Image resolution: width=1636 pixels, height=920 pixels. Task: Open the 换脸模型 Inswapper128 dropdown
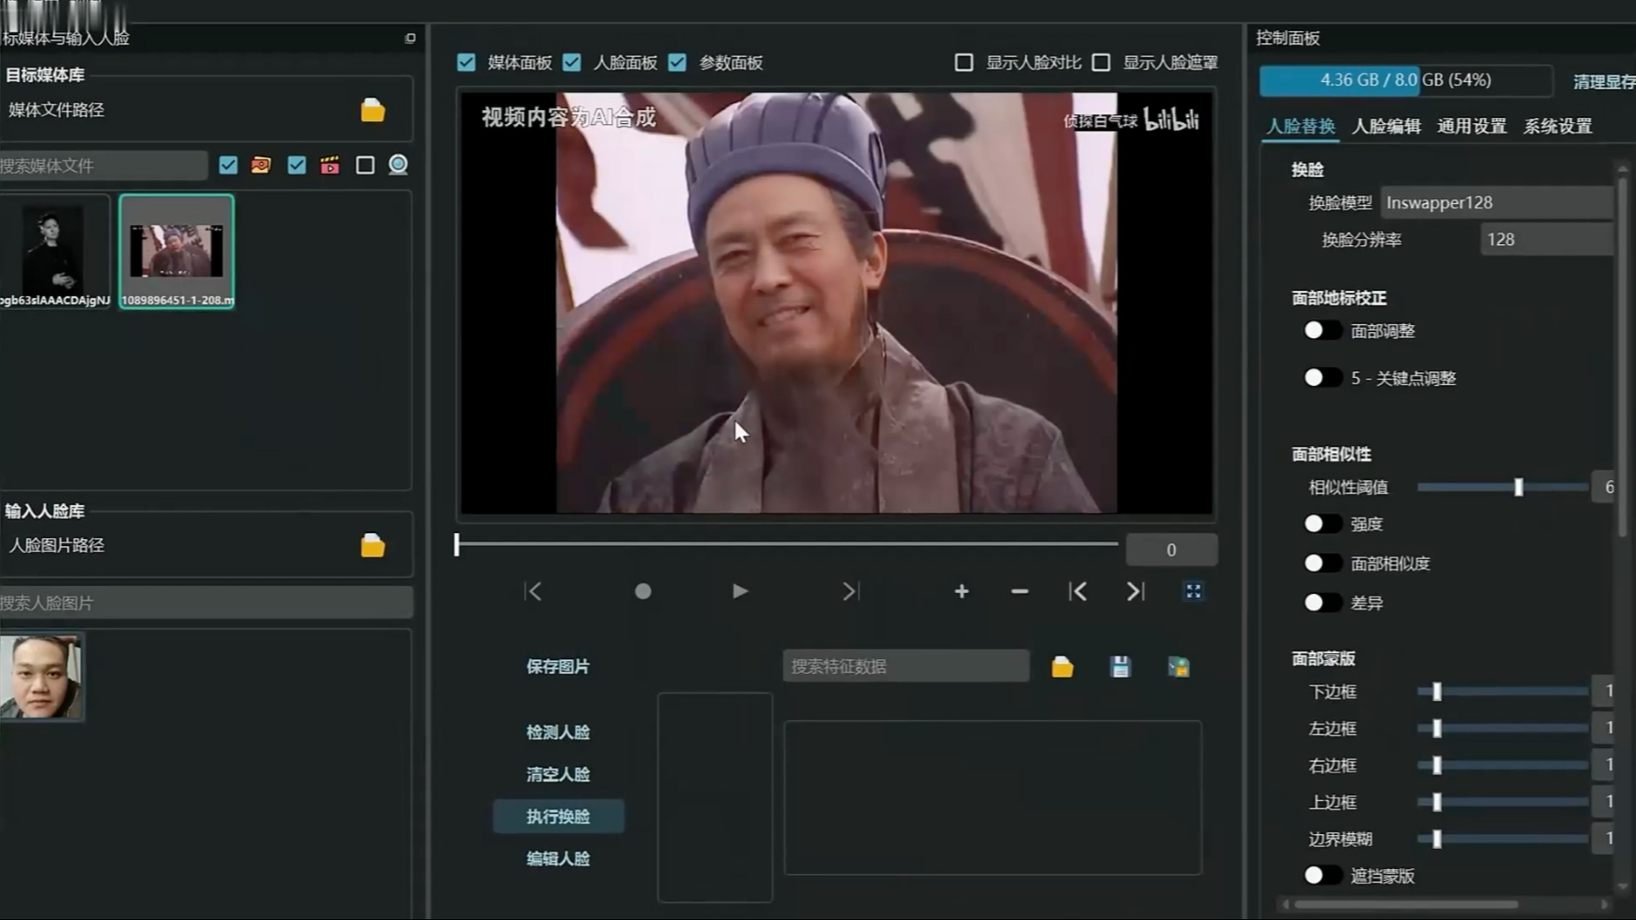pos(1496,202)
